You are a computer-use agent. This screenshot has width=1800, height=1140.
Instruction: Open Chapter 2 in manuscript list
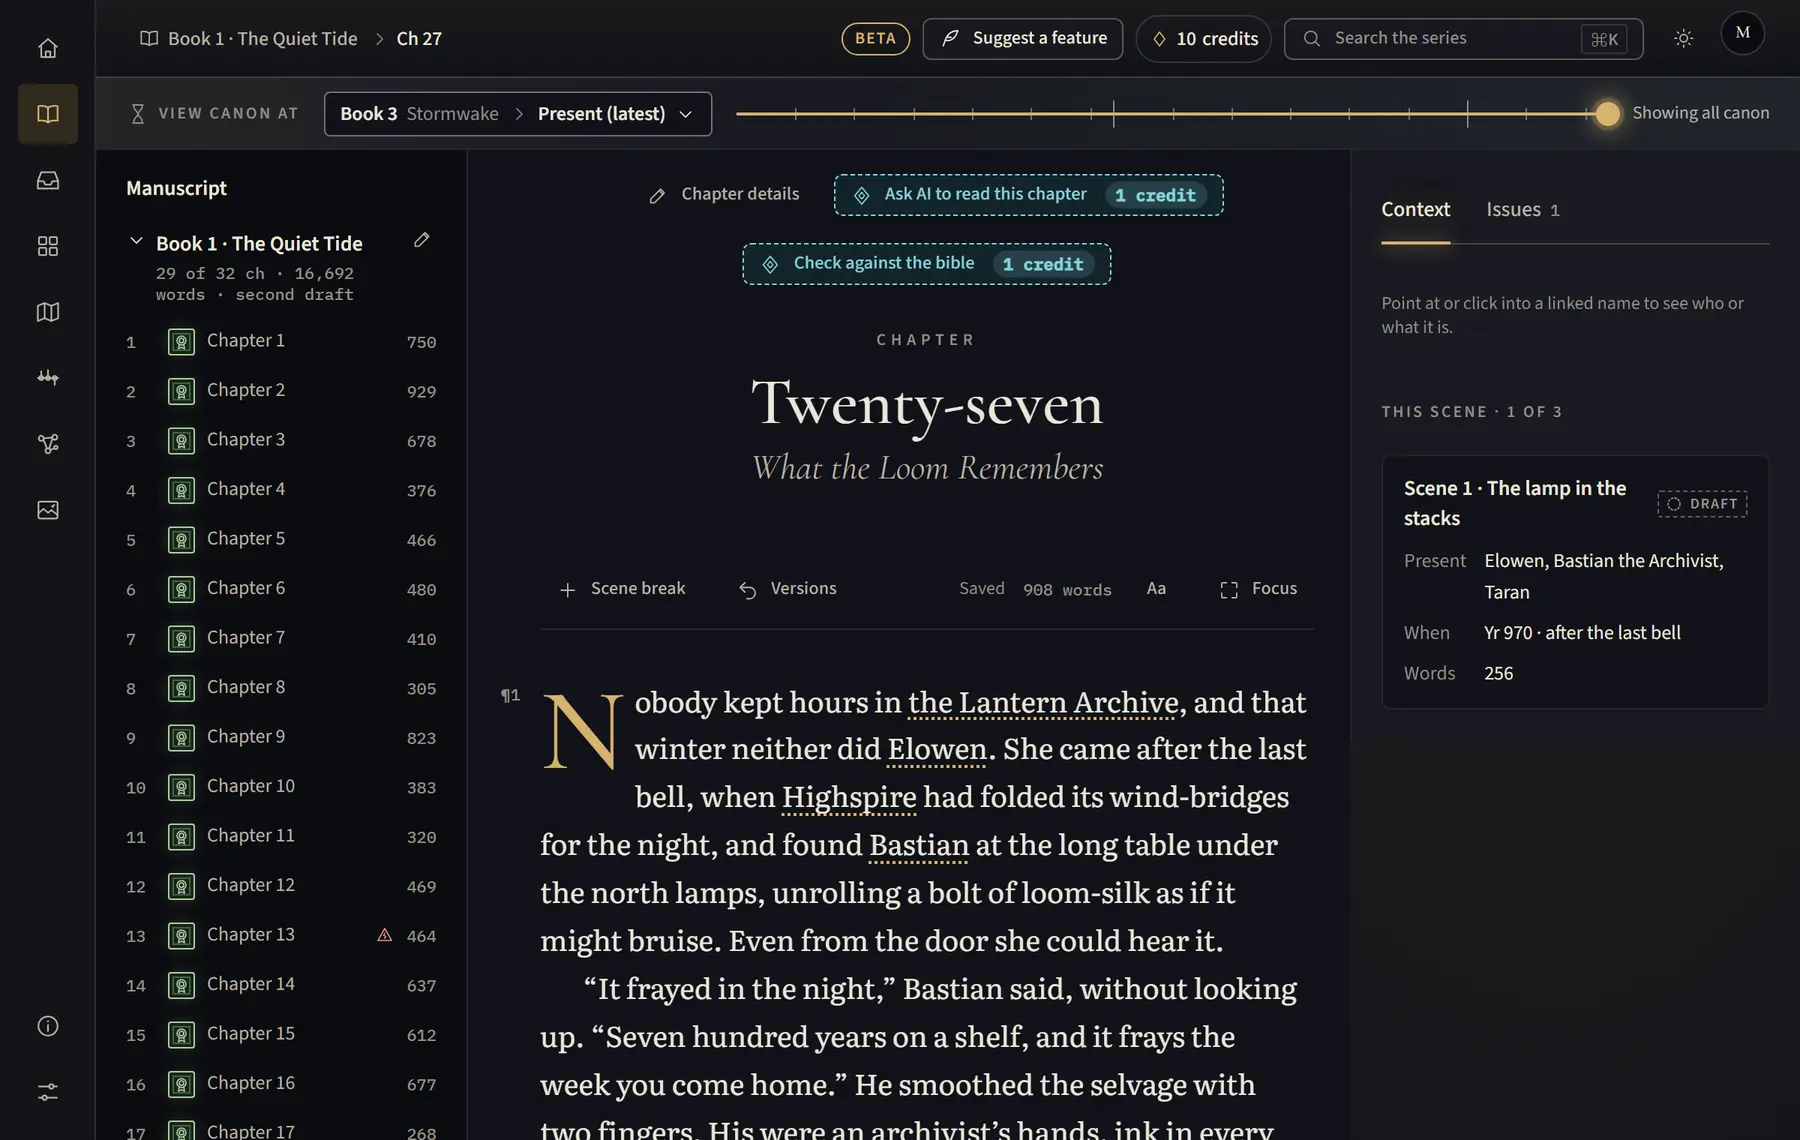click(281, 391)
